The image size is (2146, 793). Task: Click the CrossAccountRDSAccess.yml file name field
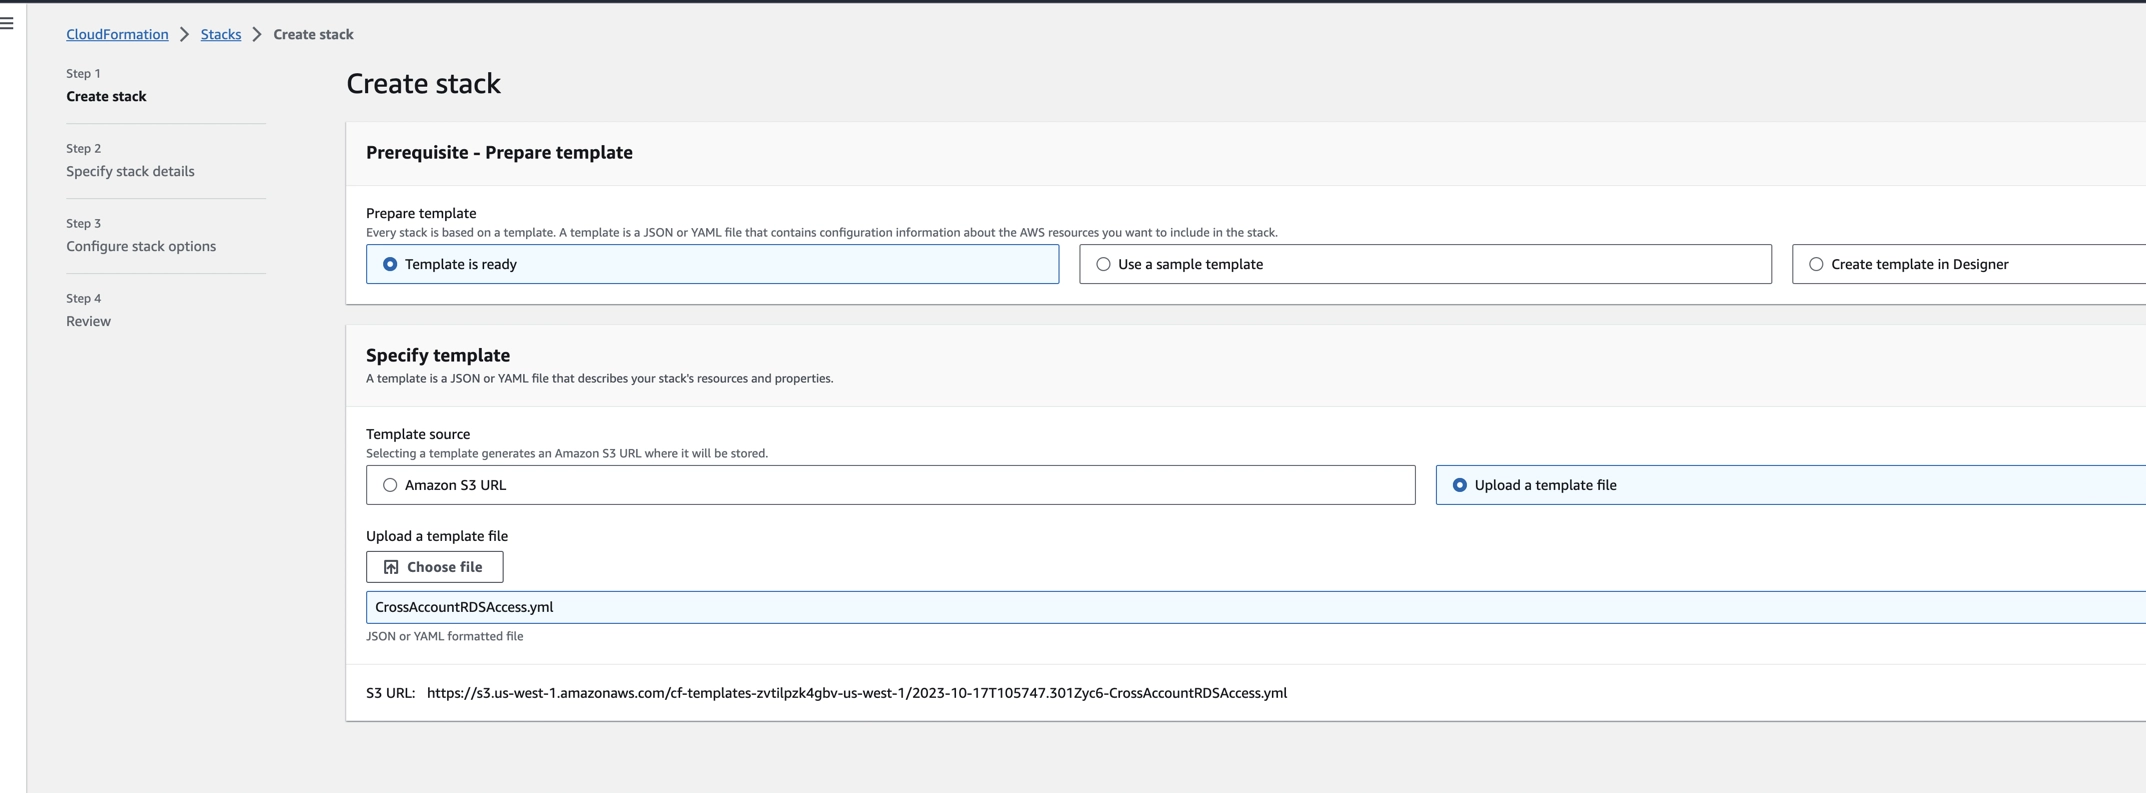[x=1255, y=607]
